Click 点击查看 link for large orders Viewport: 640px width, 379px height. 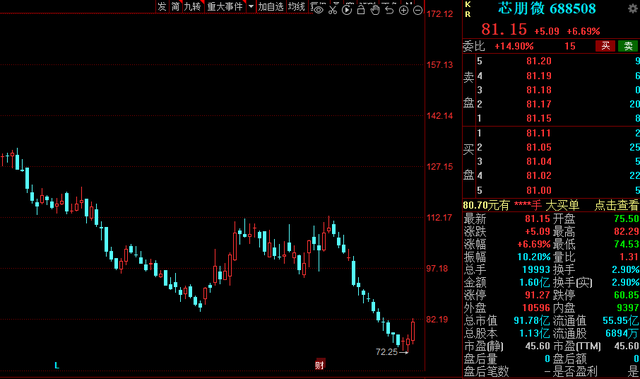click(x=616, y=205)
